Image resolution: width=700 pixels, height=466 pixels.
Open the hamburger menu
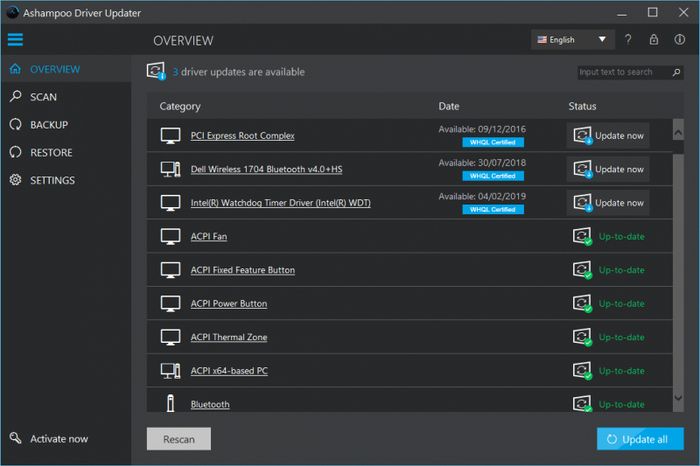[x=15, y=40]
